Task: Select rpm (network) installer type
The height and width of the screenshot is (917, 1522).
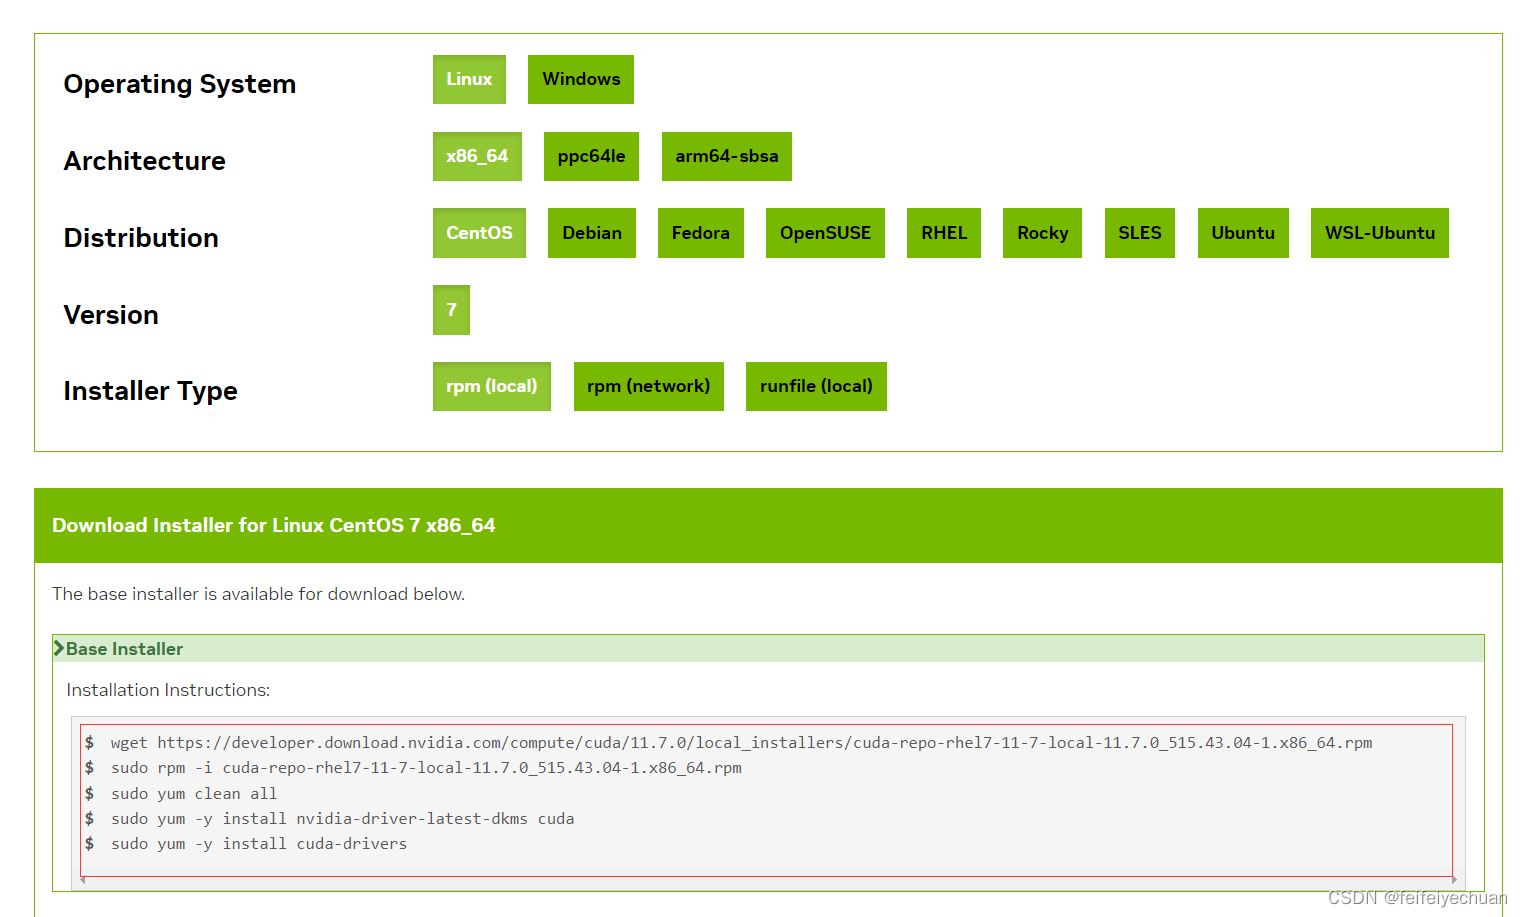Action: click(x=649, y=386)
